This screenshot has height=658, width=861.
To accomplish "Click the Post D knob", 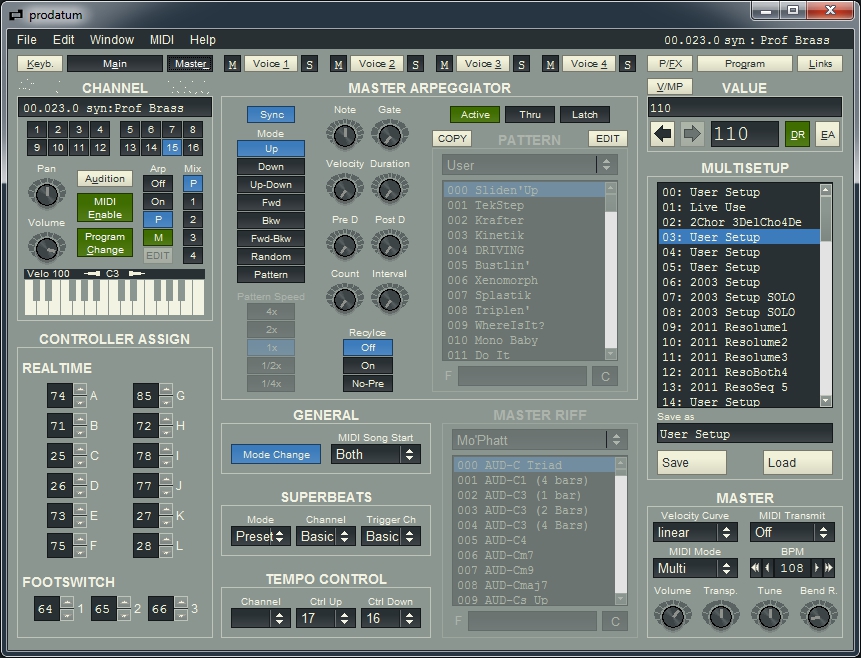I will click(389, 244).
